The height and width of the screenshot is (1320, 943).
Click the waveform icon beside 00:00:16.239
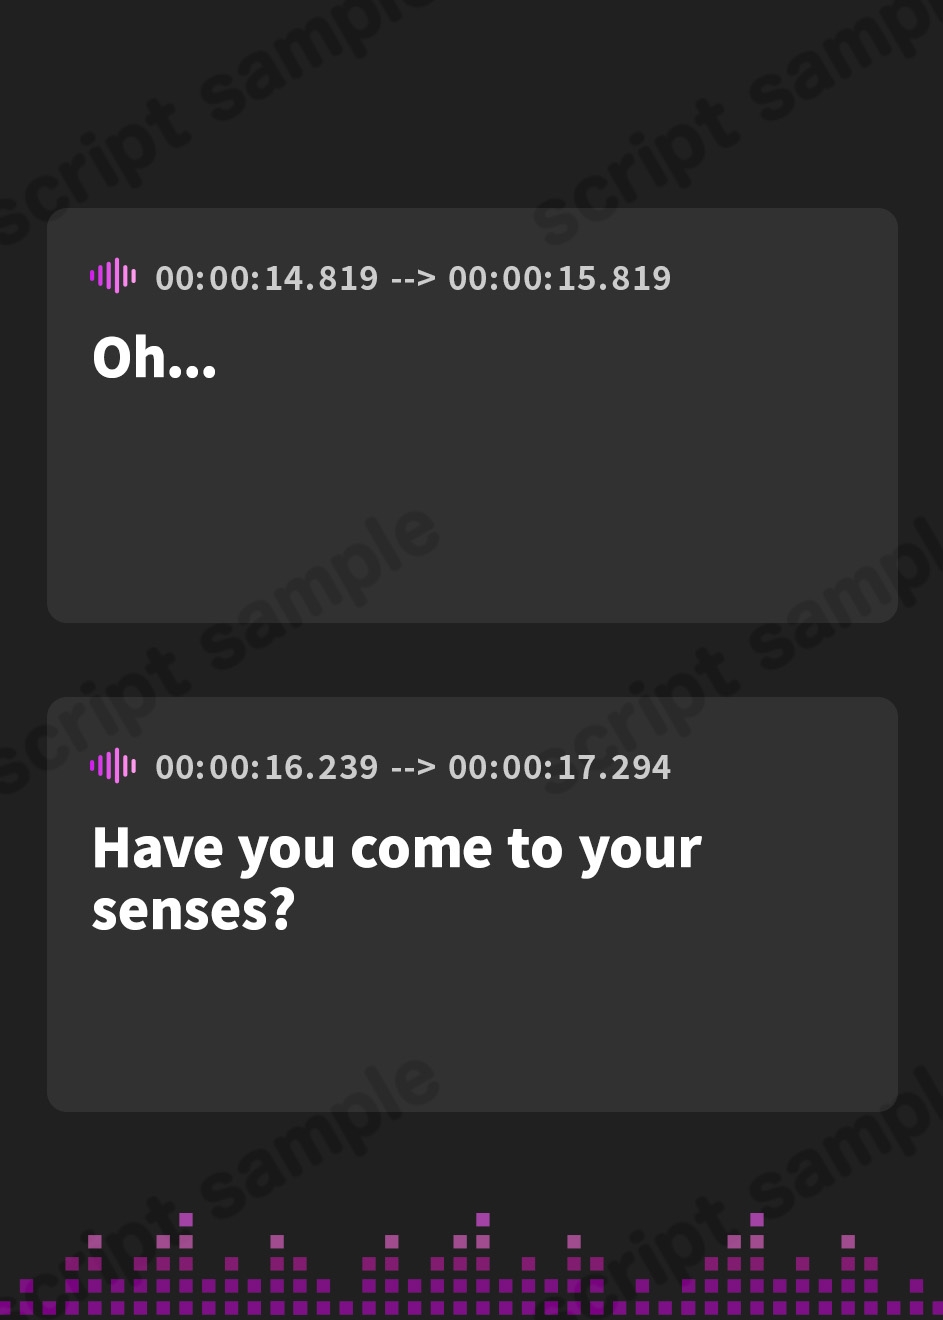point(113,766)
